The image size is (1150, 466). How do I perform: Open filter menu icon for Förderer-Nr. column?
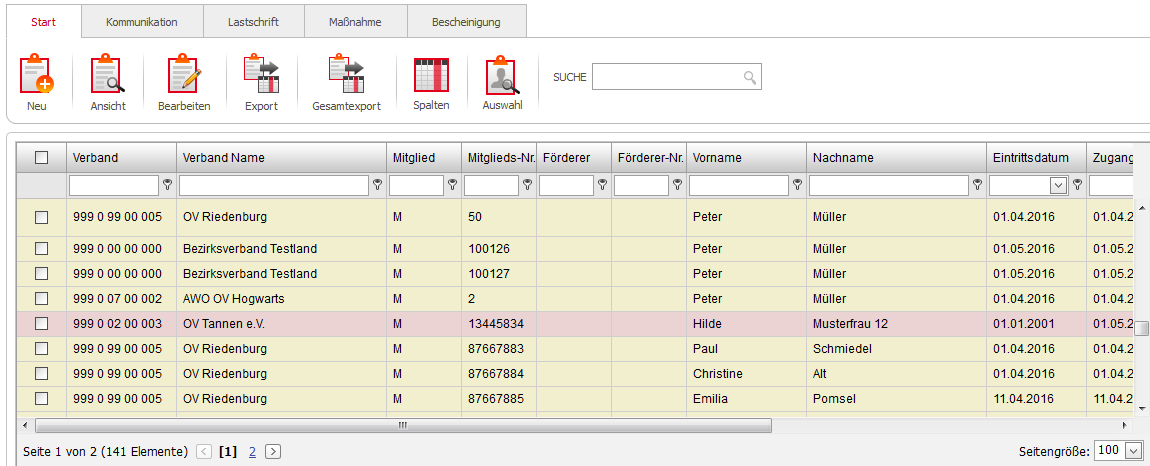pyautogui.click(x=678, y=185)
